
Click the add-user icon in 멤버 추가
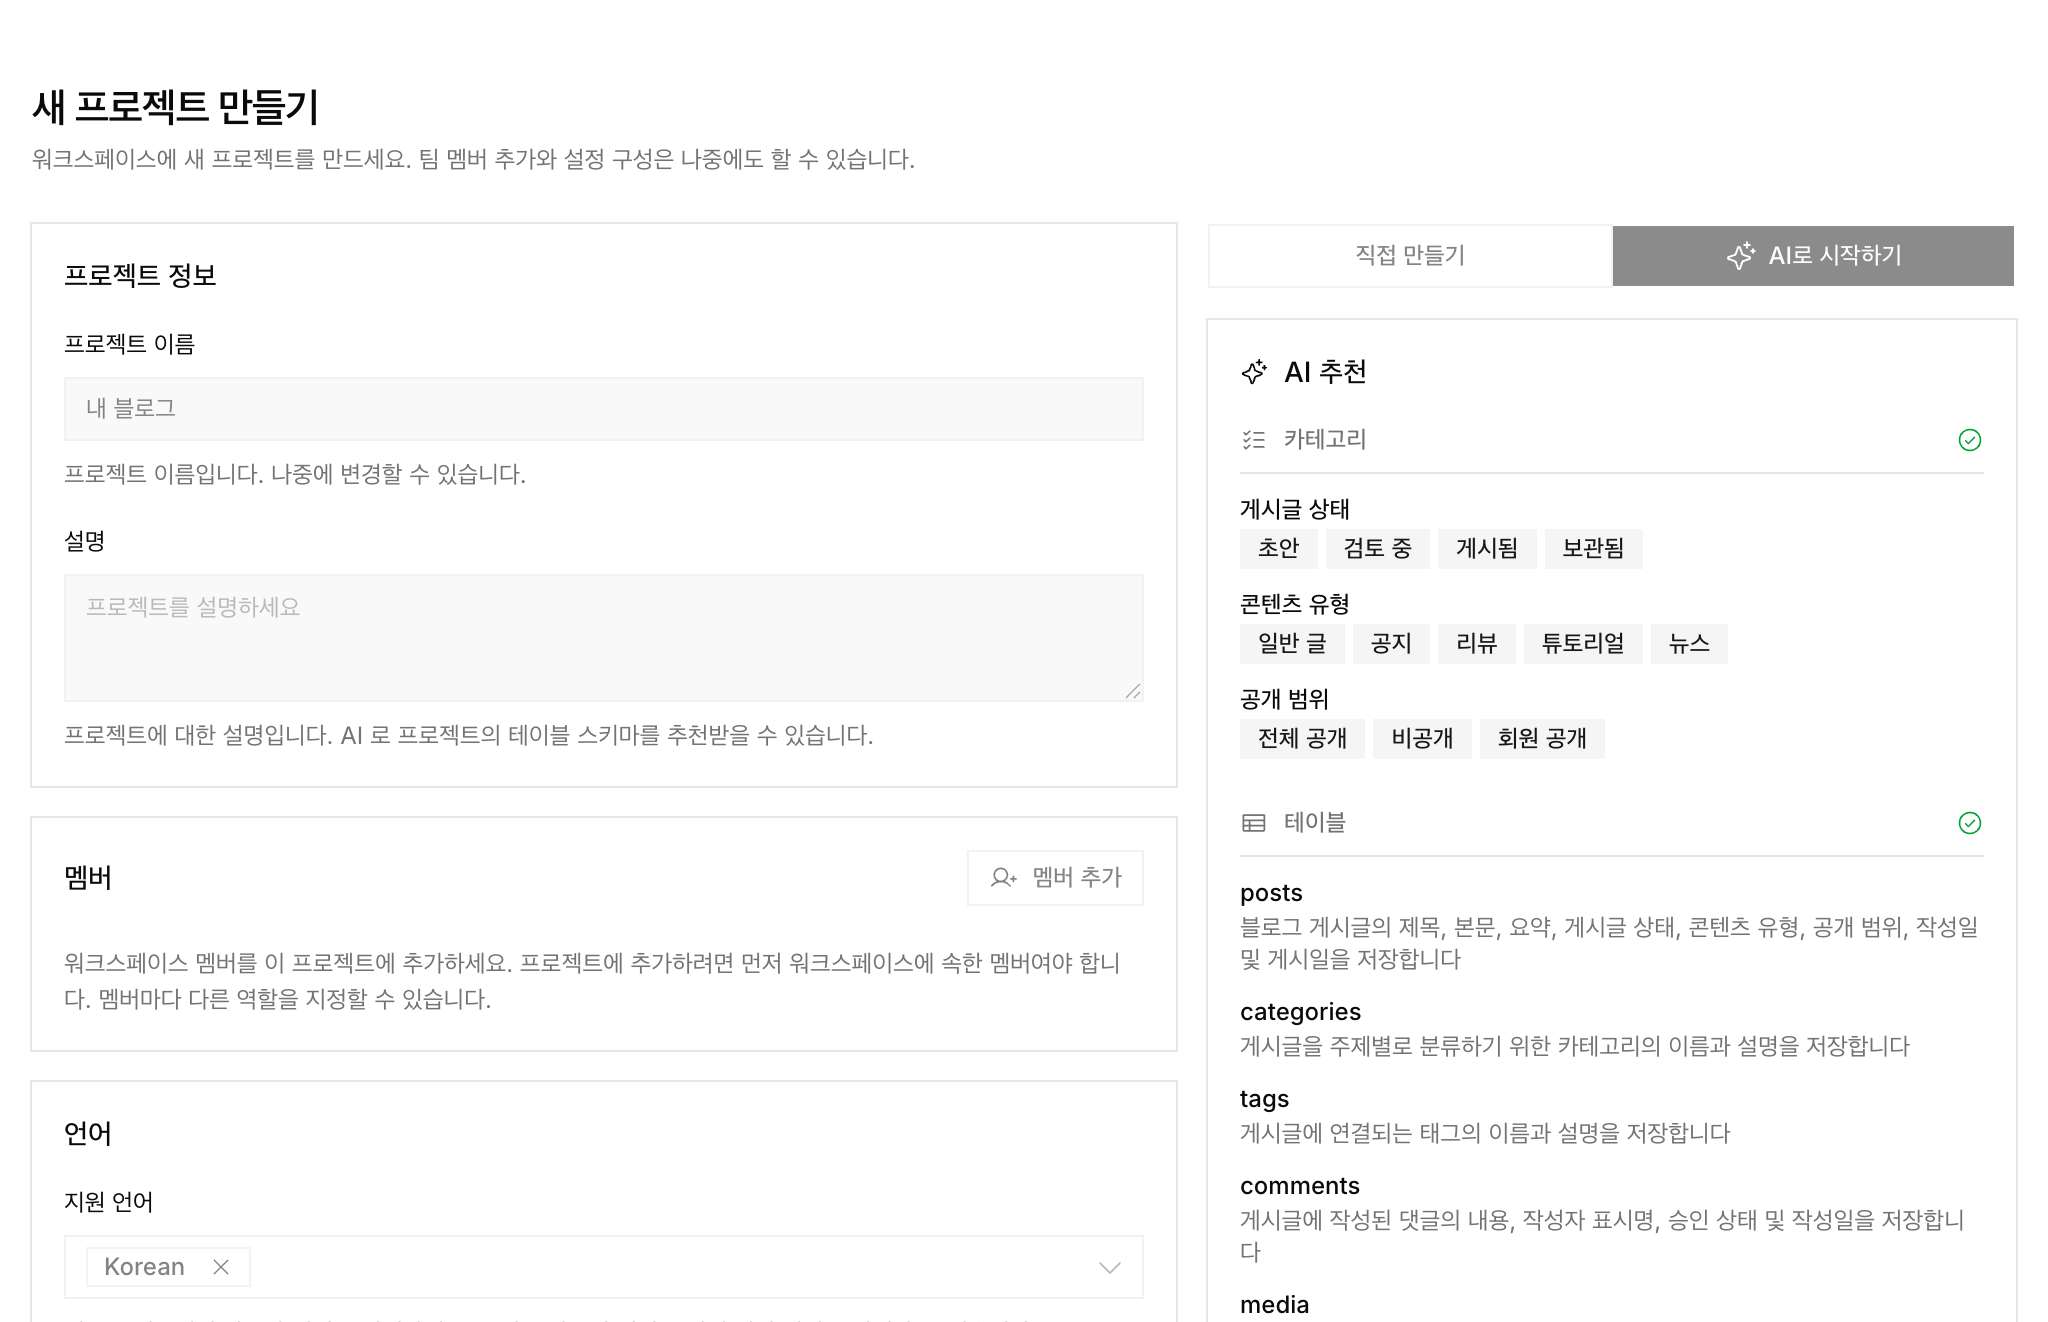tap(1003, 878)
